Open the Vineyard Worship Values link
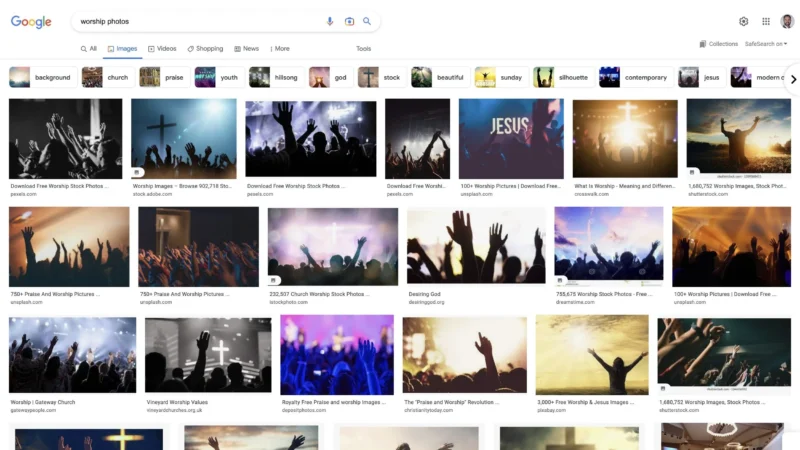The image size is (800, 450). tap(177, 402)
